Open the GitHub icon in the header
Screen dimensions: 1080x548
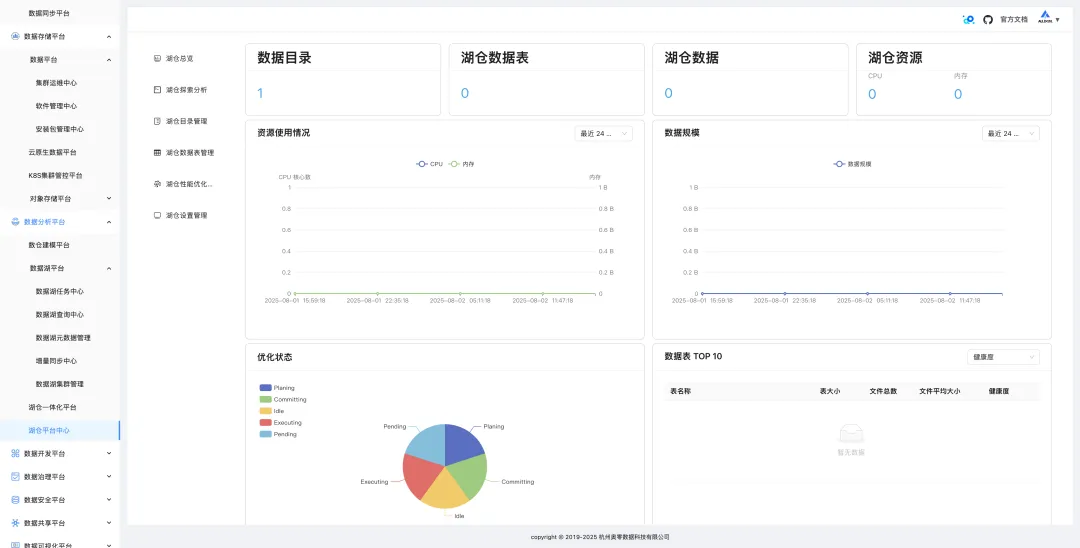(988, 19)
